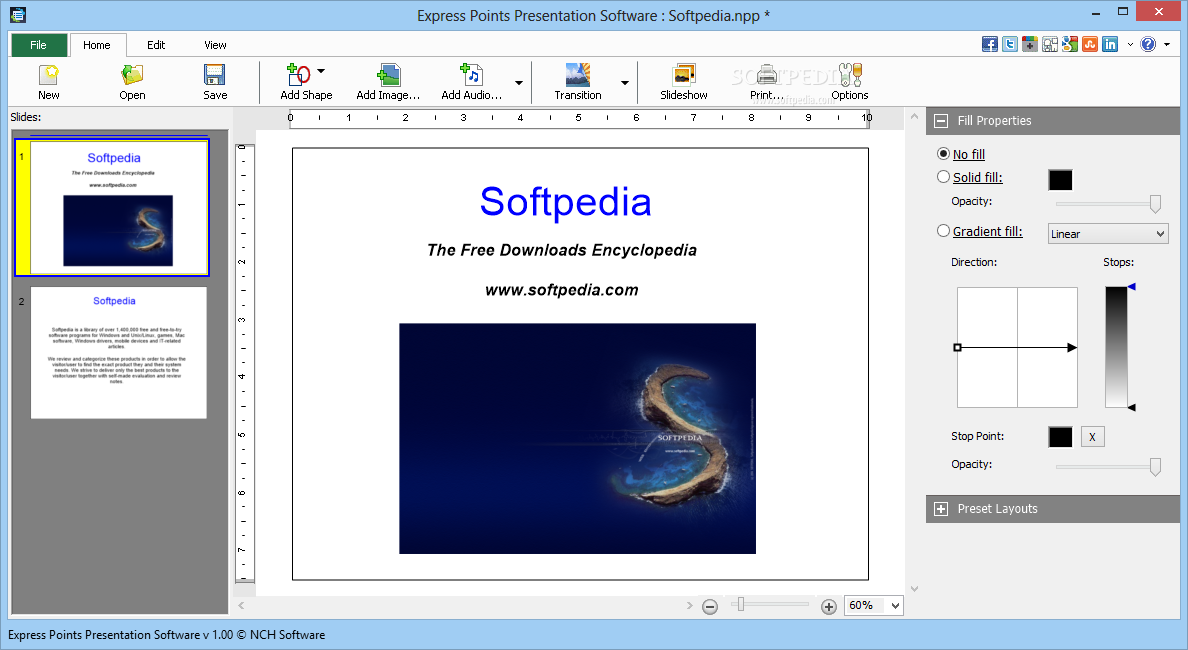Click the horizontal scrollbar right arrow

click(689, 605)
